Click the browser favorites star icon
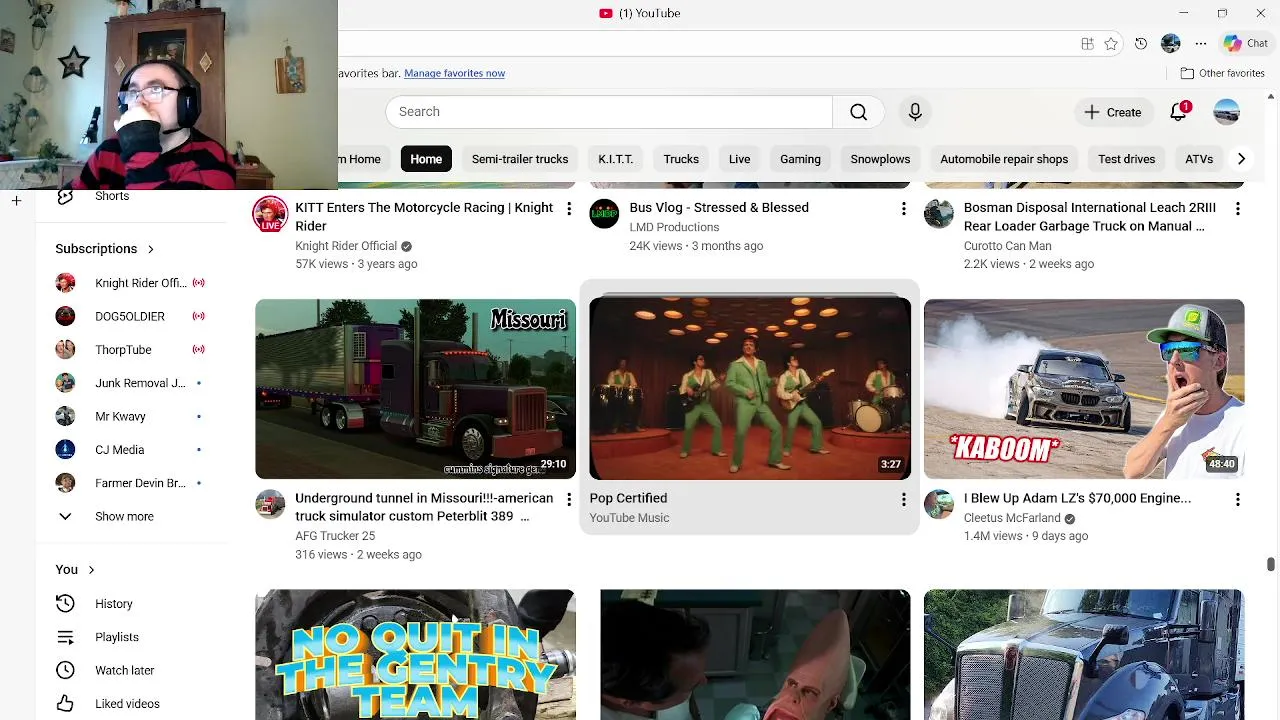 pyautogui.click(x=1111, y=44)
